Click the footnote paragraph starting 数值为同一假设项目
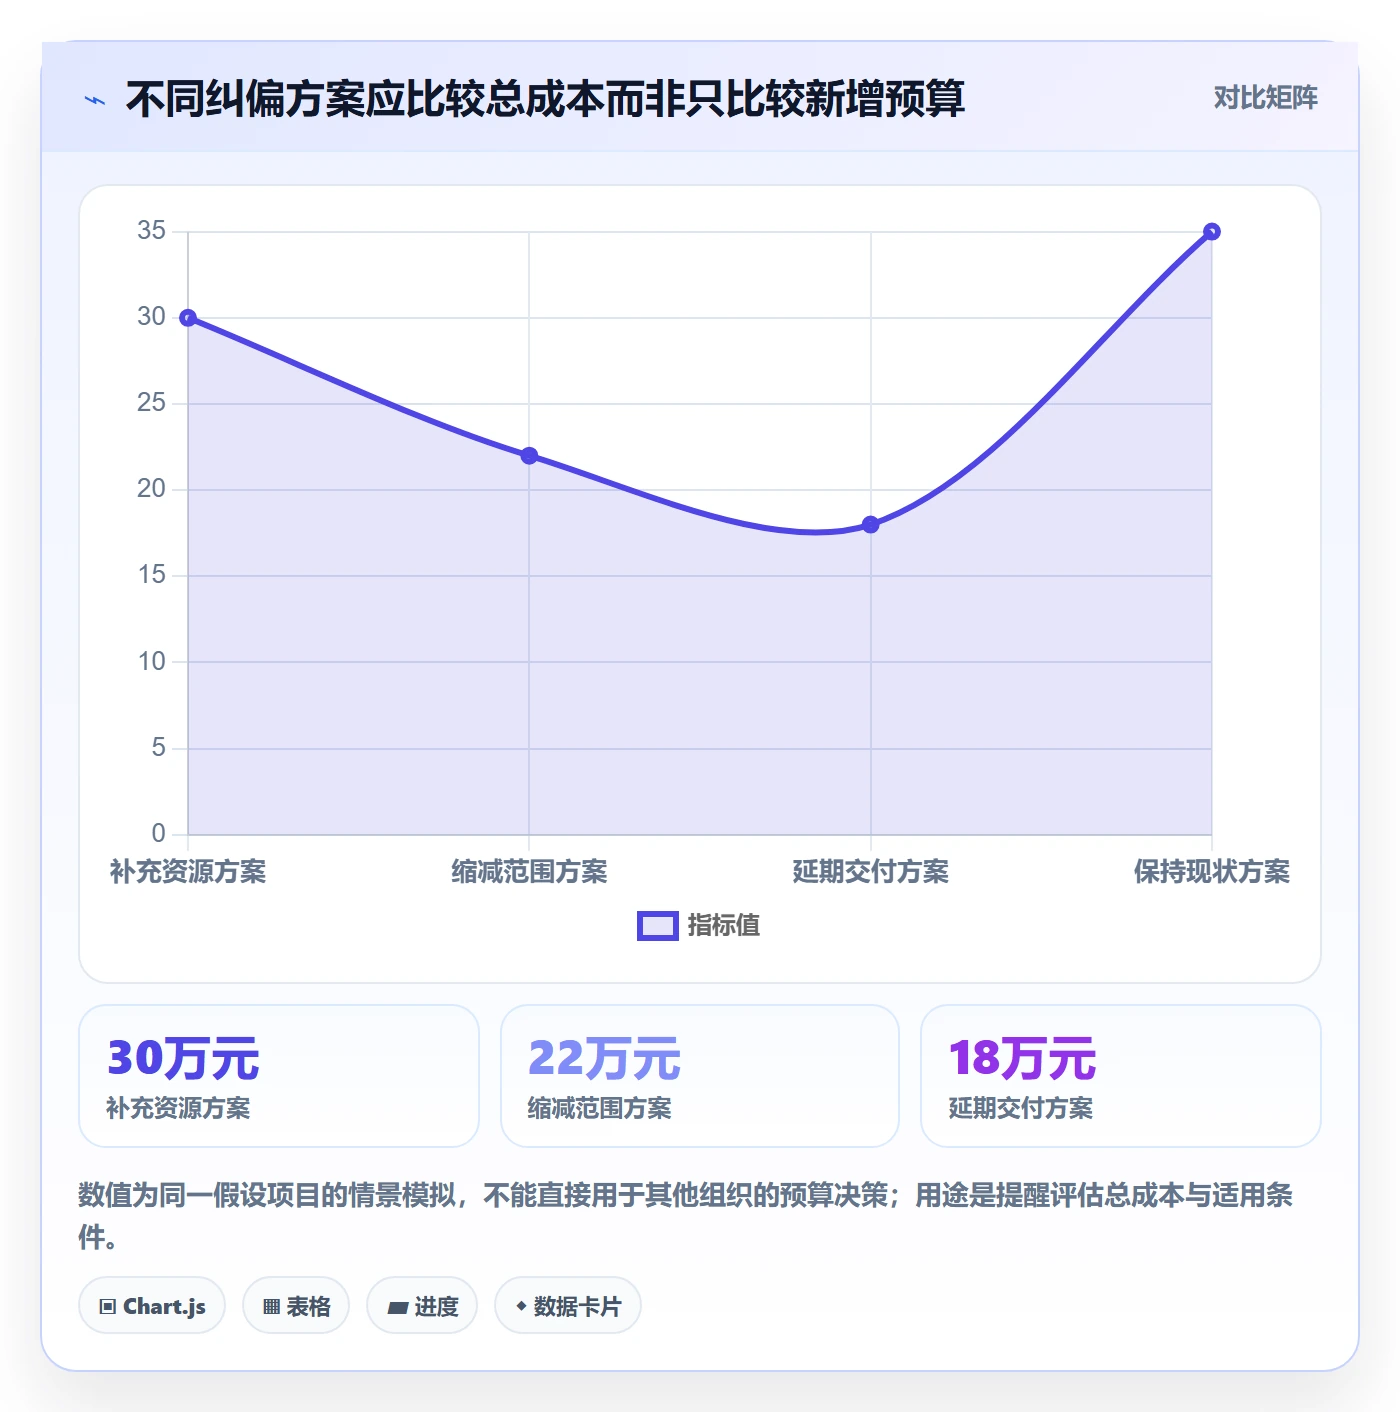Viewport: 1400px width, 1412px height. tap(686, 1216)
